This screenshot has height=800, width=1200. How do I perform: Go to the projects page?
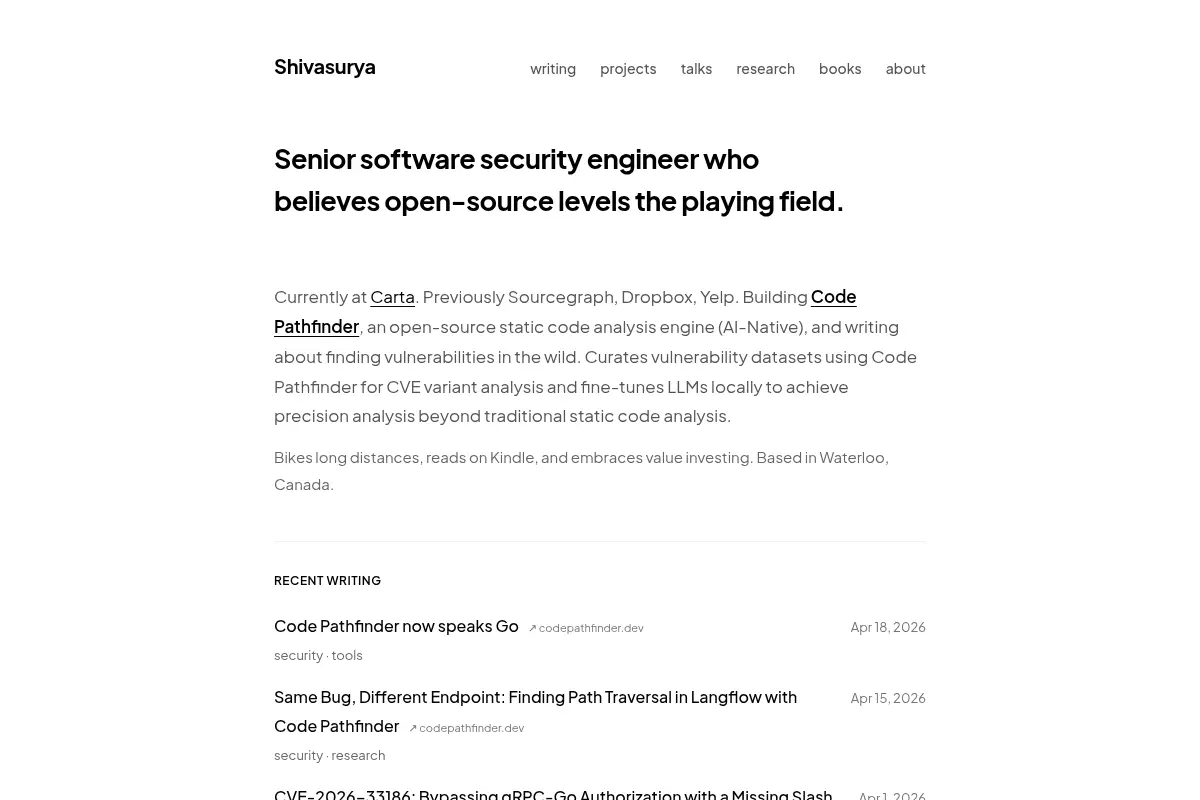(x=628, y=69)
